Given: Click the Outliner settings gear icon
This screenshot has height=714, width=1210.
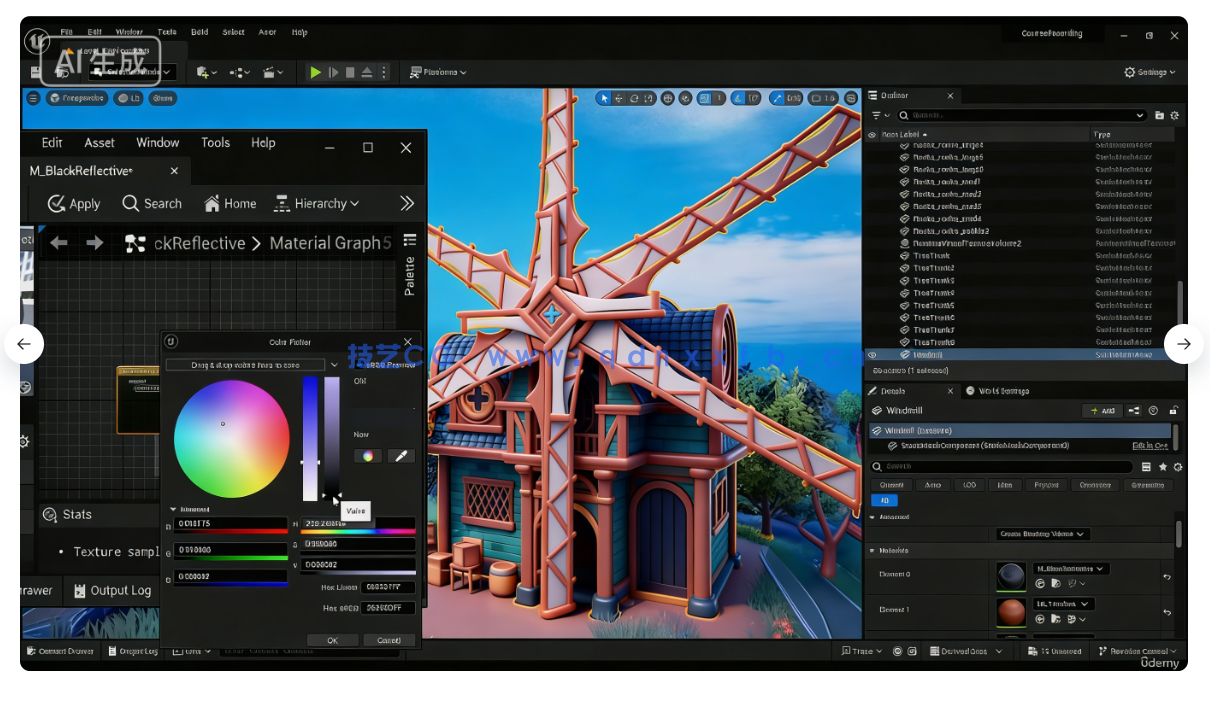Looking at the screenshot, I should point(1176,114).
